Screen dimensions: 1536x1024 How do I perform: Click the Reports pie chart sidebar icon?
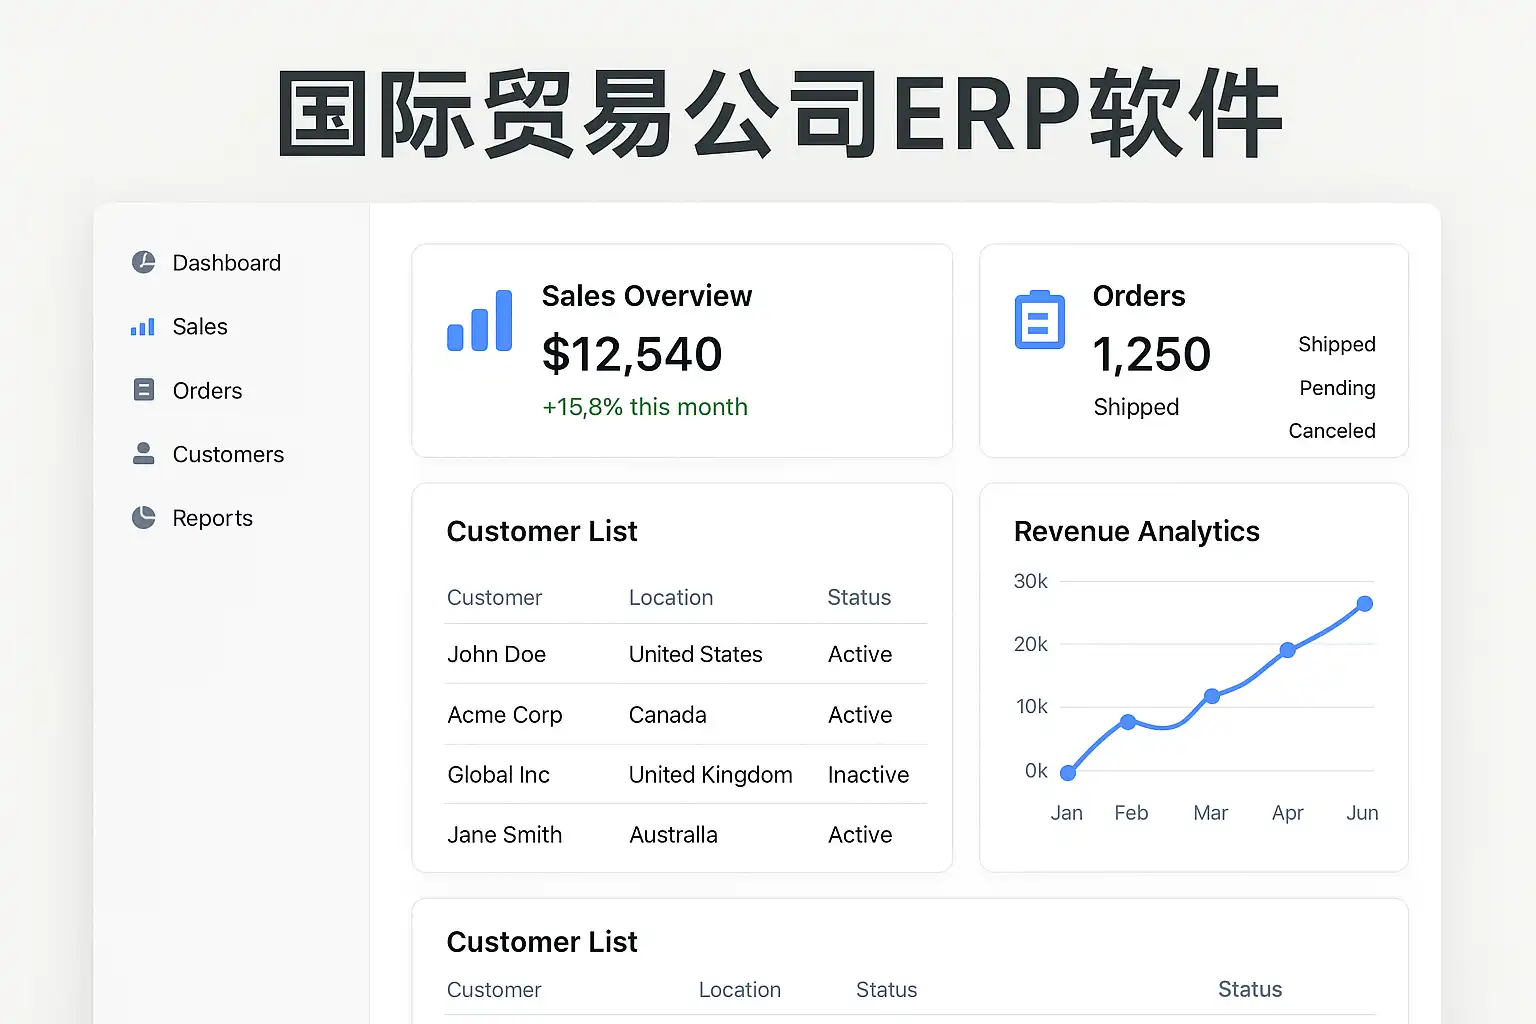pyautogui.click(x=144, y=517)
